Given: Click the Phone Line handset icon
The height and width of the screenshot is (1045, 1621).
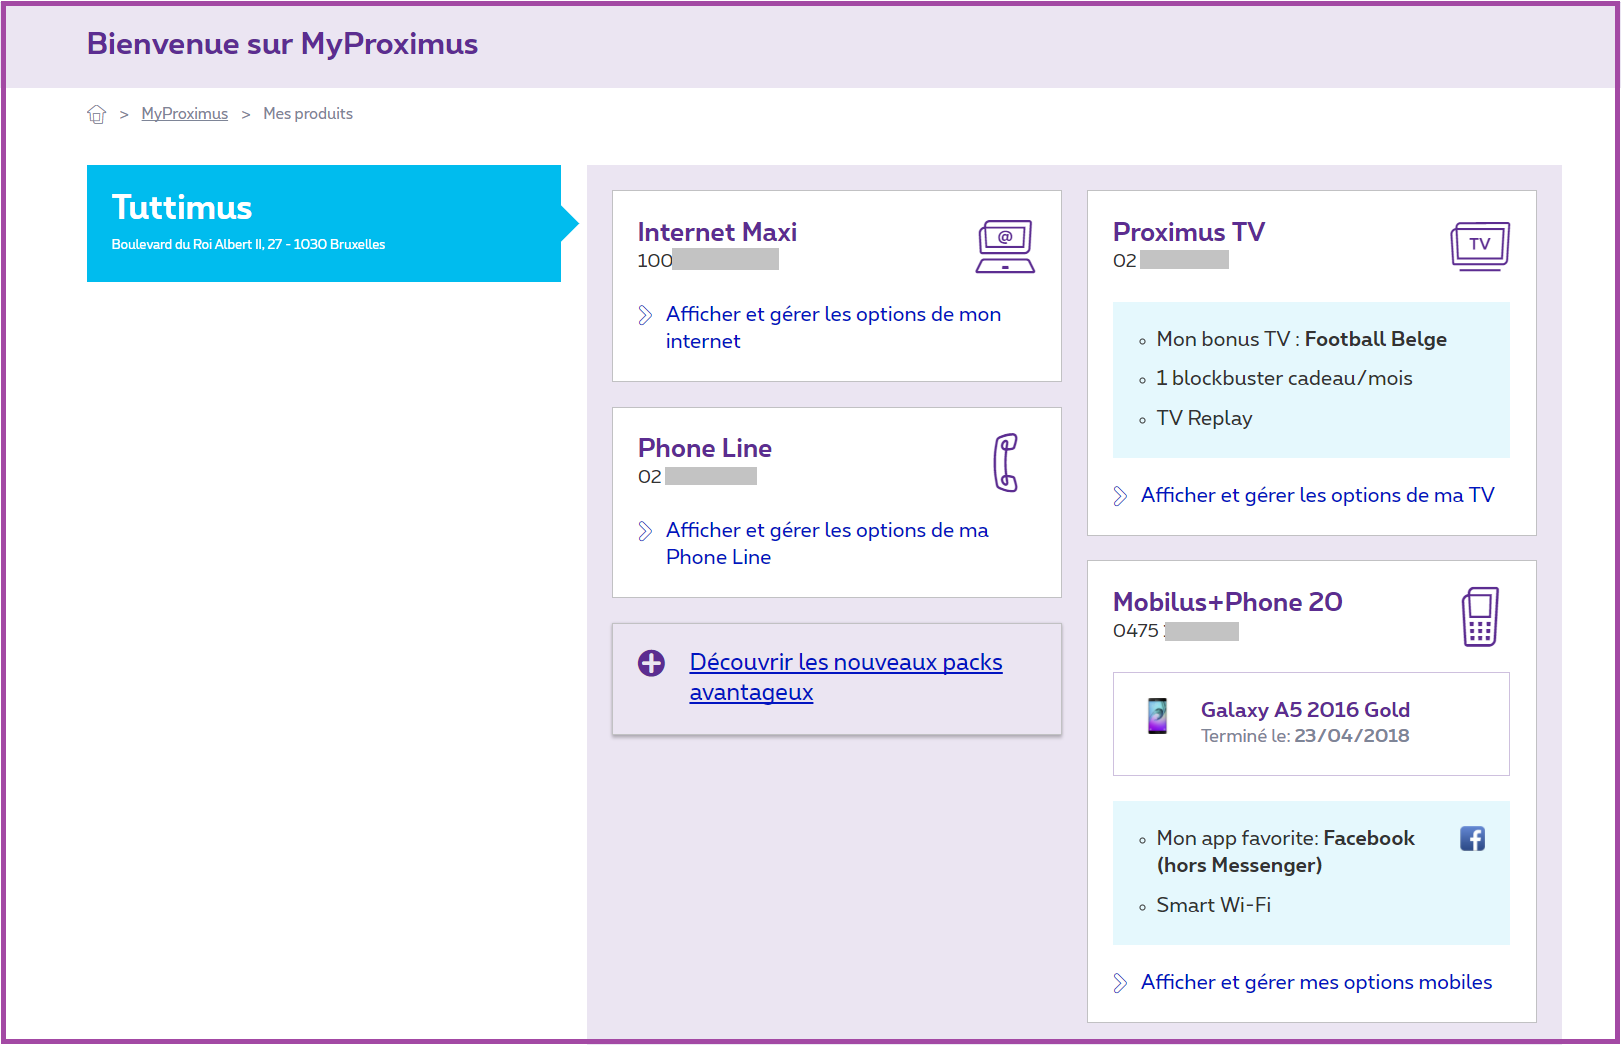Looking at the screenshot, I should click(1005, 462).
